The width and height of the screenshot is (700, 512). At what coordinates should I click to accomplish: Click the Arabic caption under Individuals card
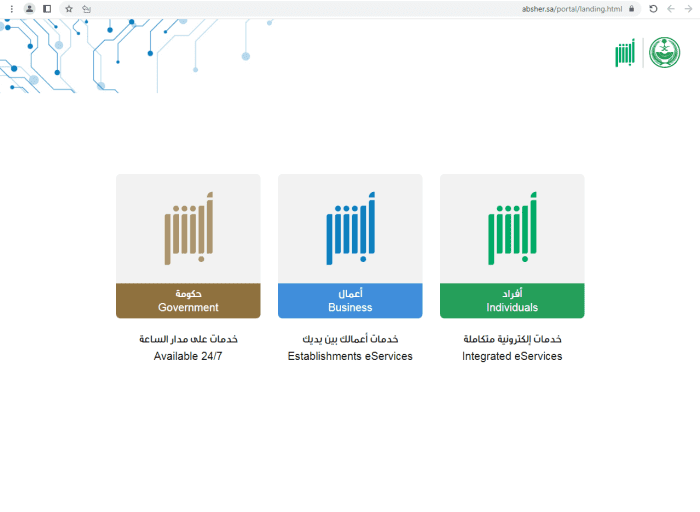click(512, 339)
